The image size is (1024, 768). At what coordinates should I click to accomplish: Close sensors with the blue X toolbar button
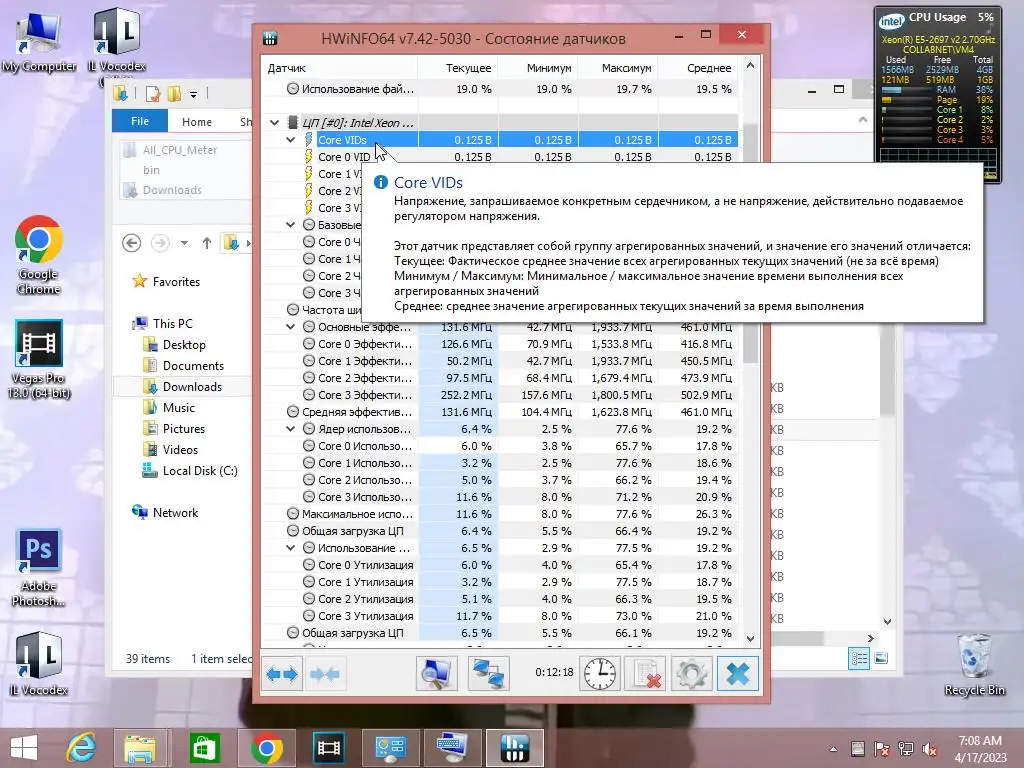pyautogui.click(x=738, y=673)
